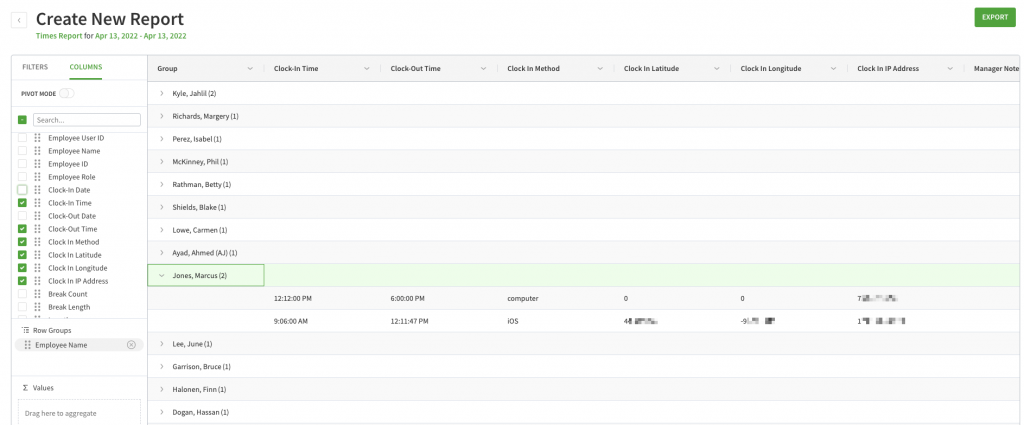
Task: Open the Group column header menu
Action: click(x=250, y=69)
